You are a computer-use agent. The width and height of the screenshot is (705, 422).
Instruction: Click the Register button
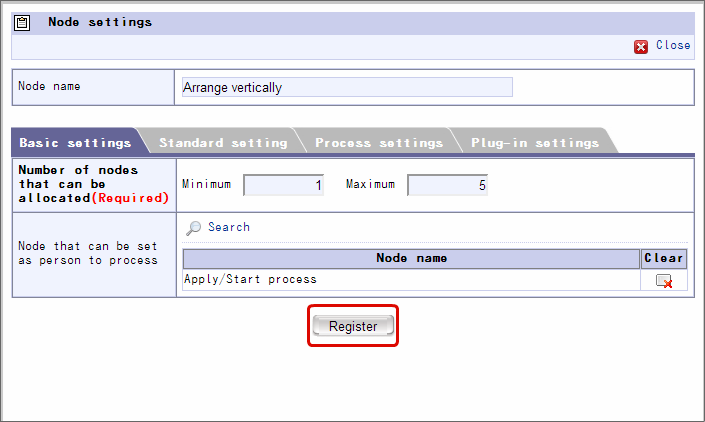[353, 326]
